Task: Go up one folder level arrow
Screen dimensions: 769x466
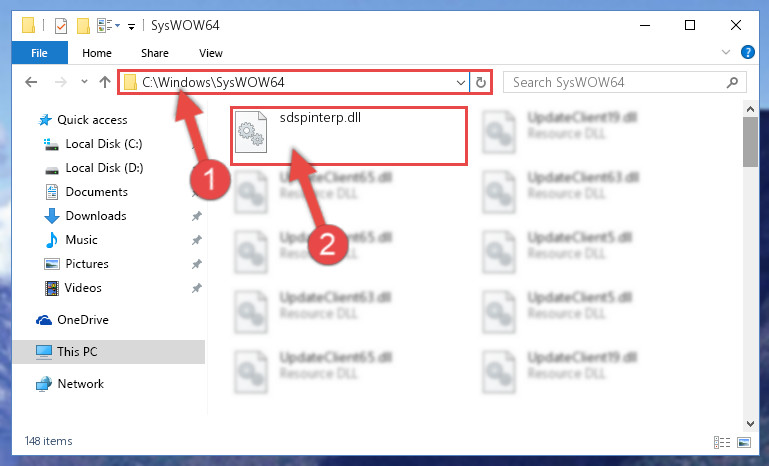Action: point(105,82)
